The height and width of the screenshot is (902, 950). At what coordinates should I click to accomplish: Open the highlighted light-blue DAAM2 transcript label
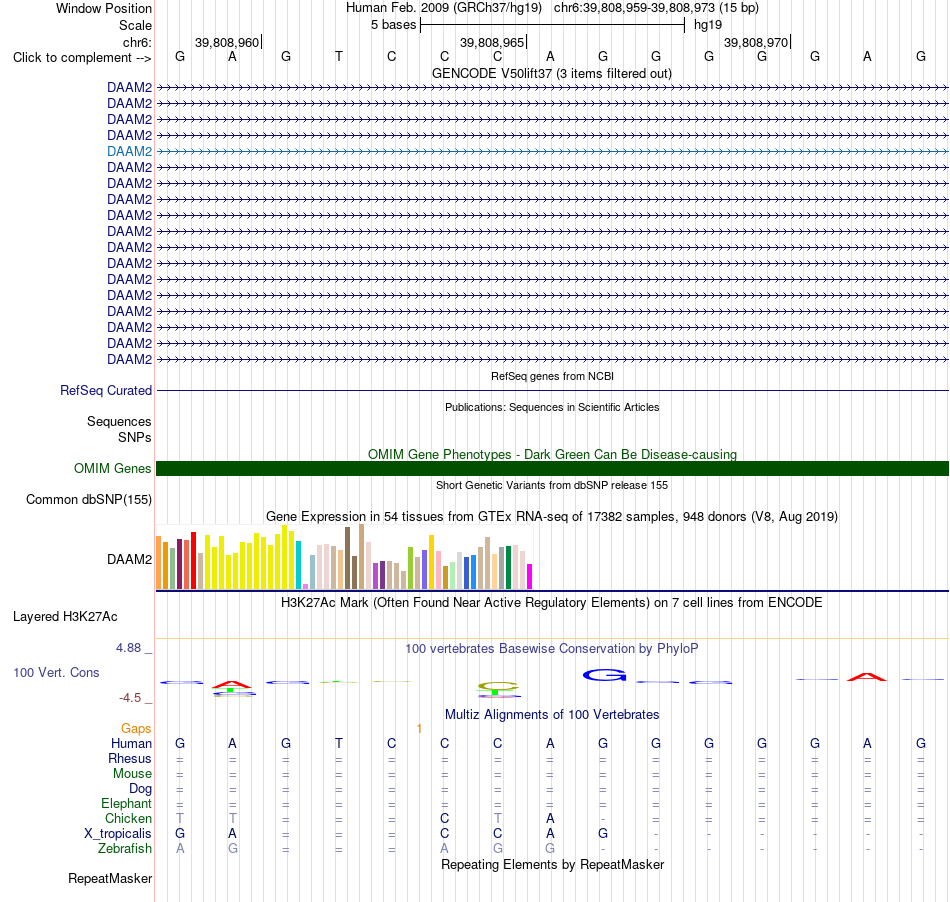click(129, 151)
